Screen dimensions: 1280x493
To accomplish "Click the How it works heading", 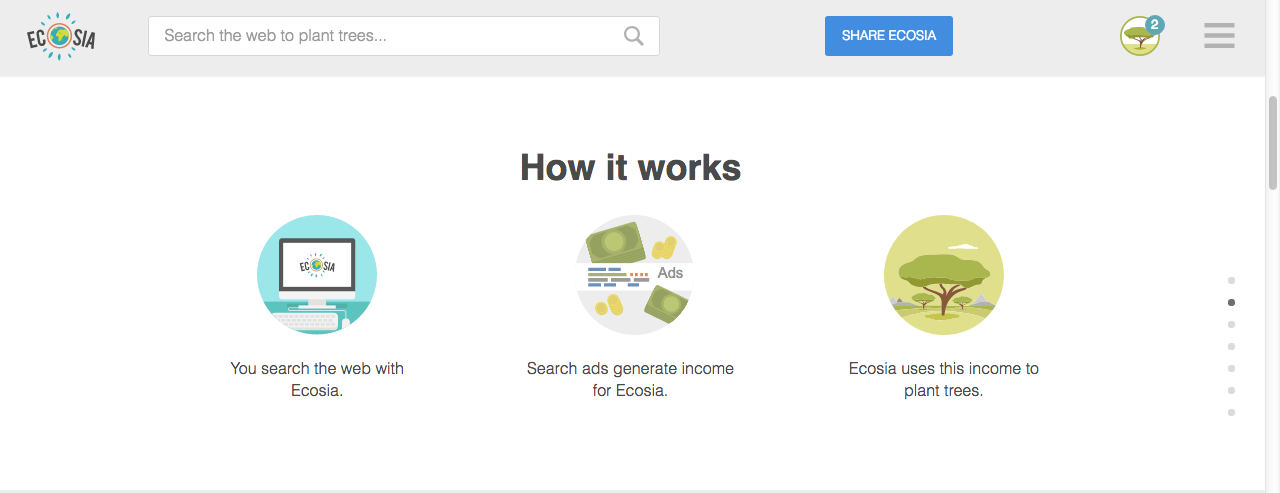I will coord(630,167).
